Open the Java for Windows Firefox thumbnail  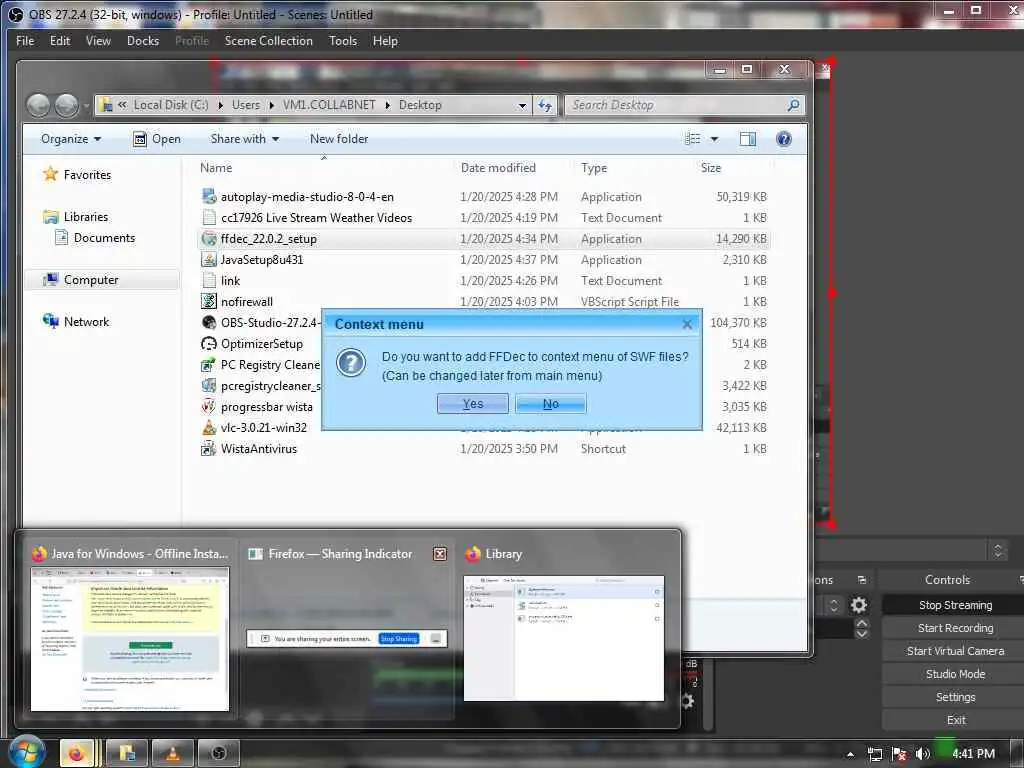[x=130, y=638]
